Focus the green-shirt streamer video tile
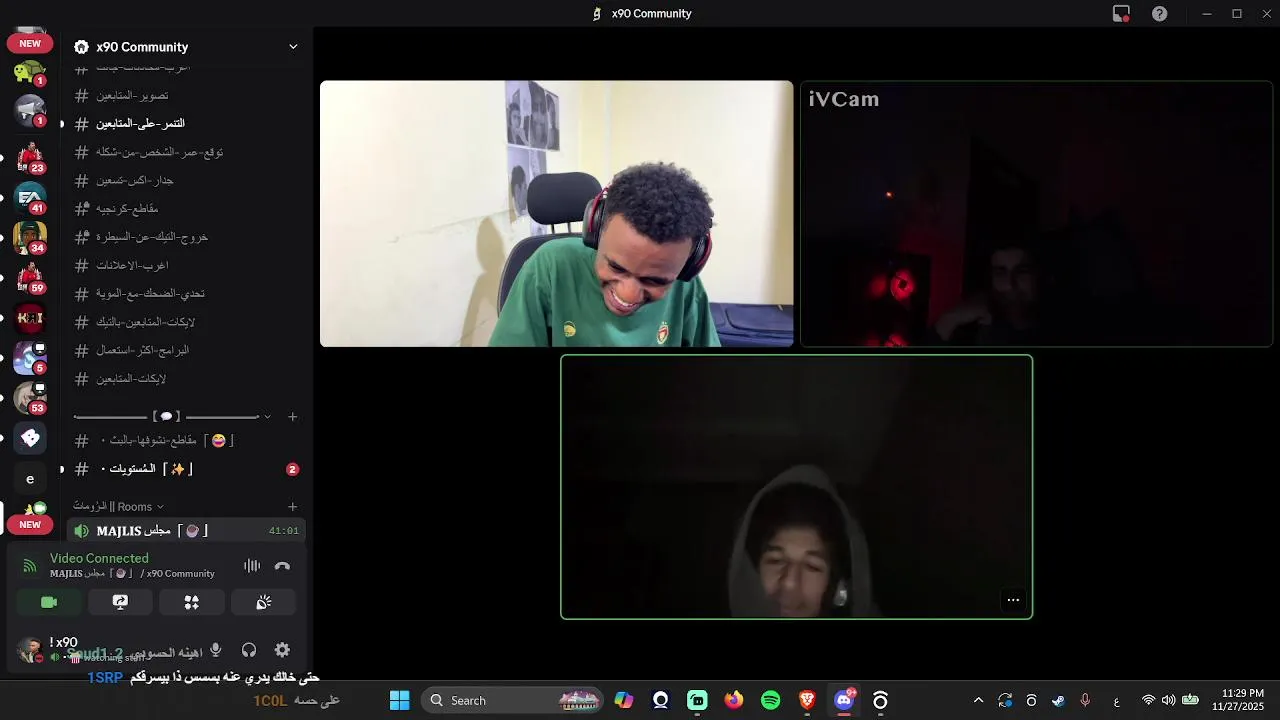The height and width of the screenshot is (720, 1280). [556, 214]
